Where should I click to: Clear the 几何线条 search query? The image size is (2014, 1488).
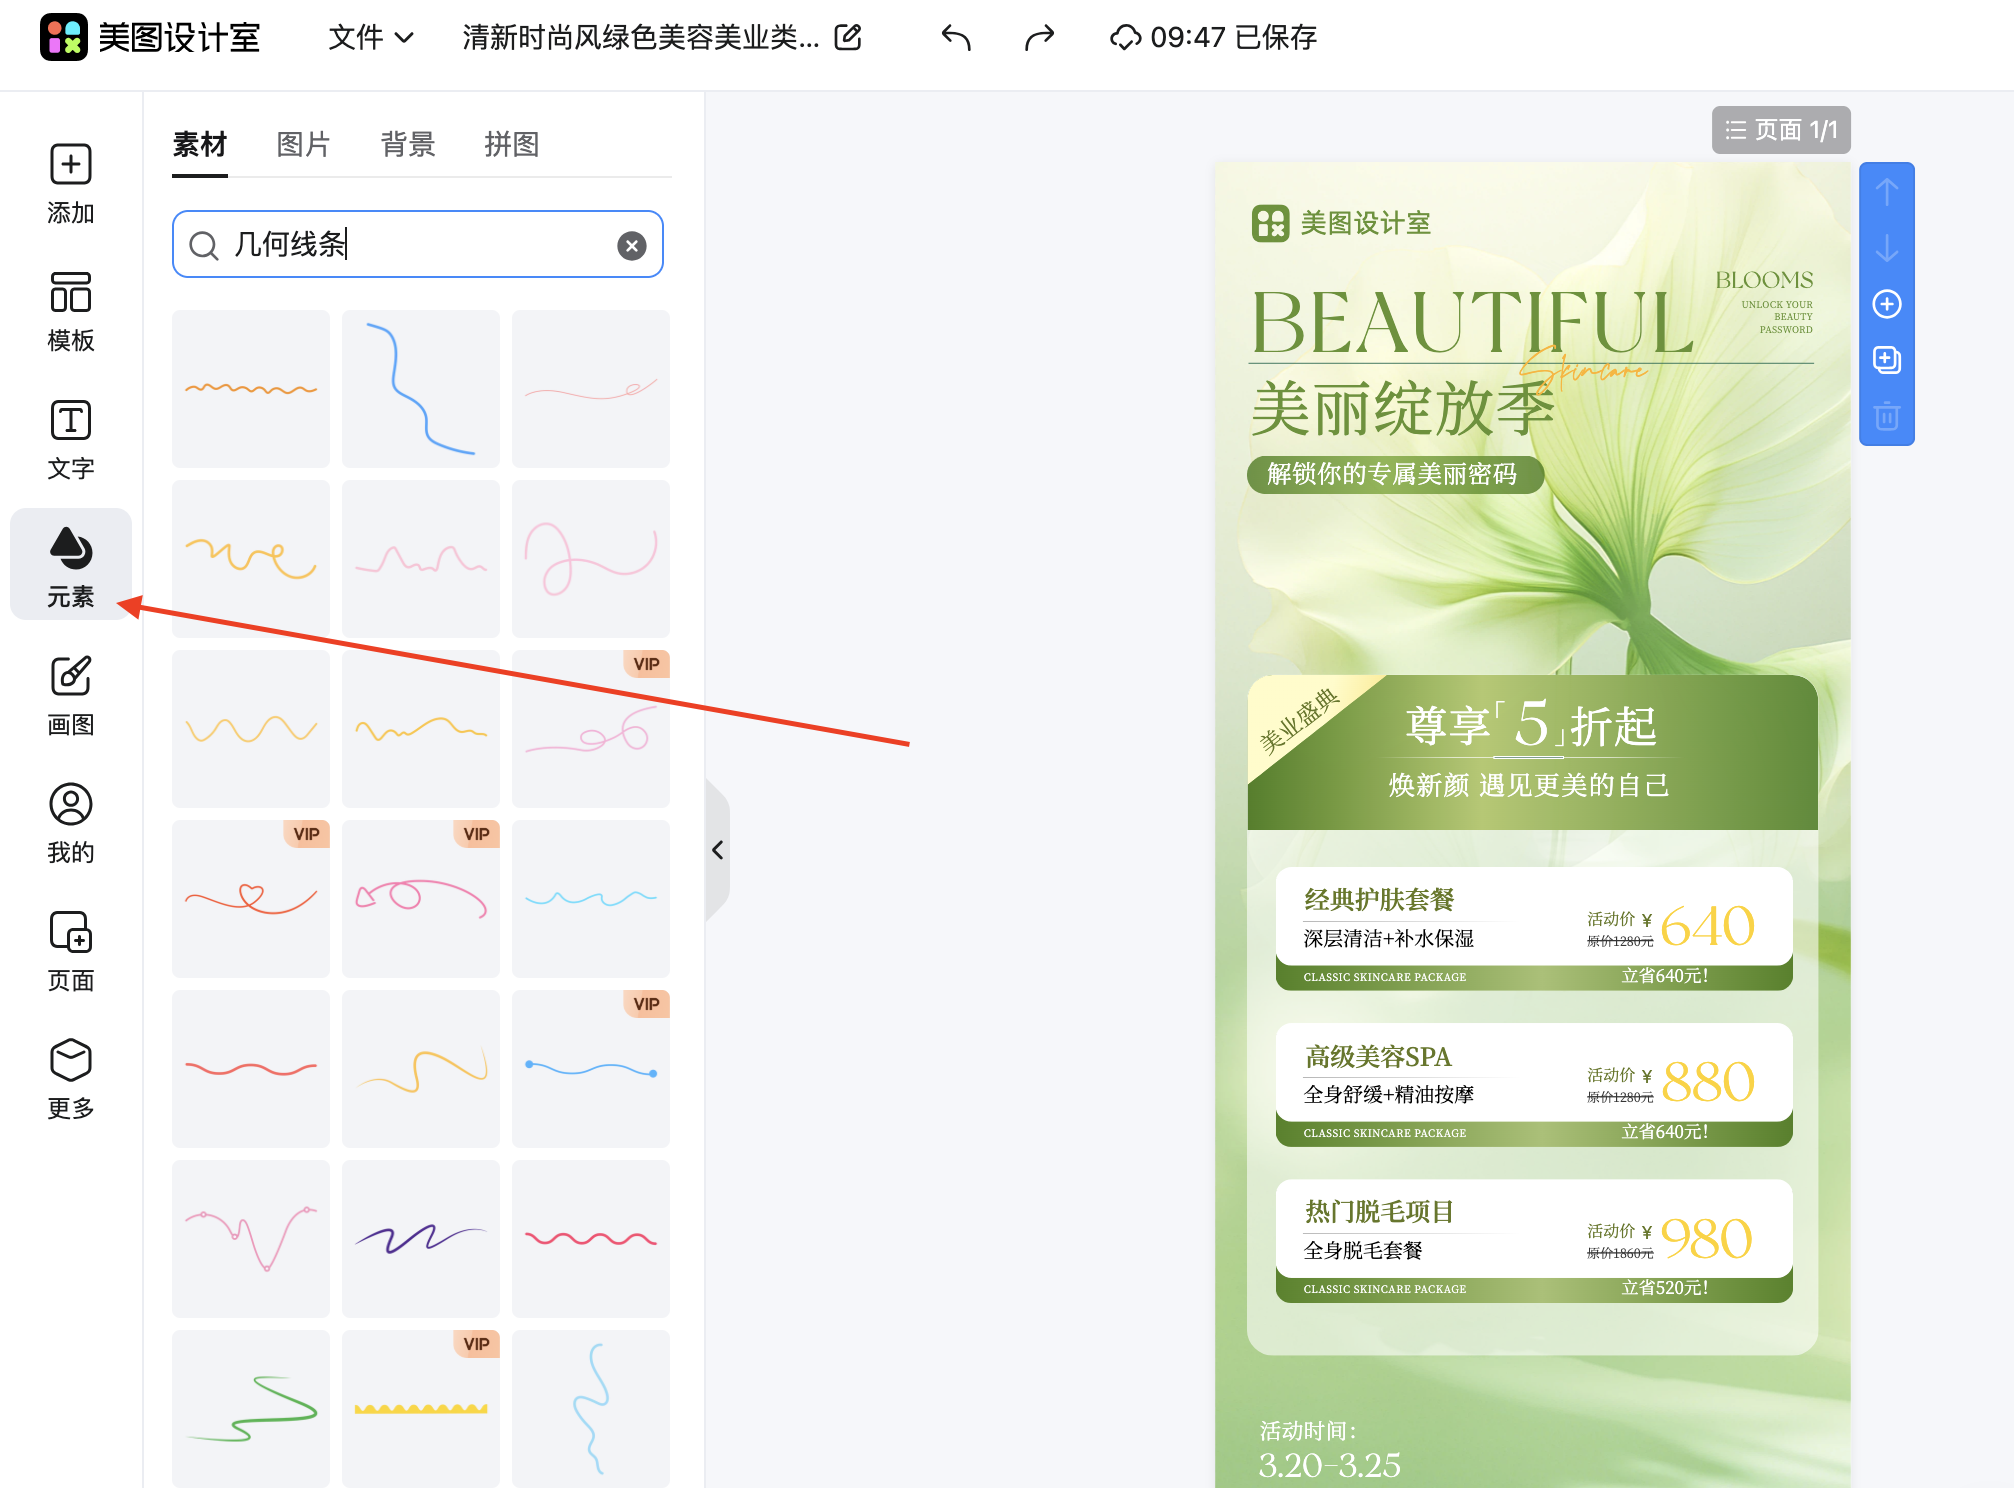[x=630, y=245]
